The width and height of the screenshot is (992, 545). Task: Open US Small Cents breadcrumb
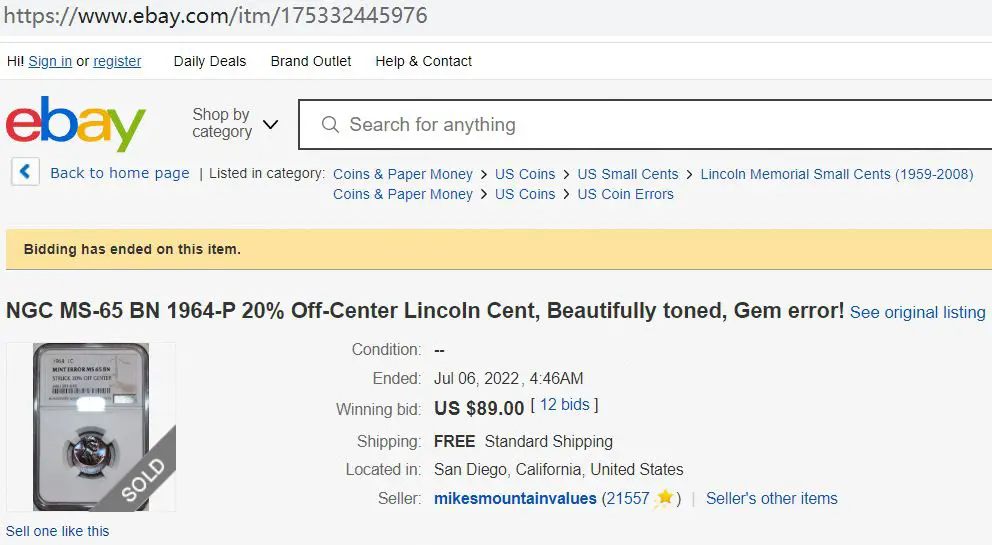[x=628, y=174]
